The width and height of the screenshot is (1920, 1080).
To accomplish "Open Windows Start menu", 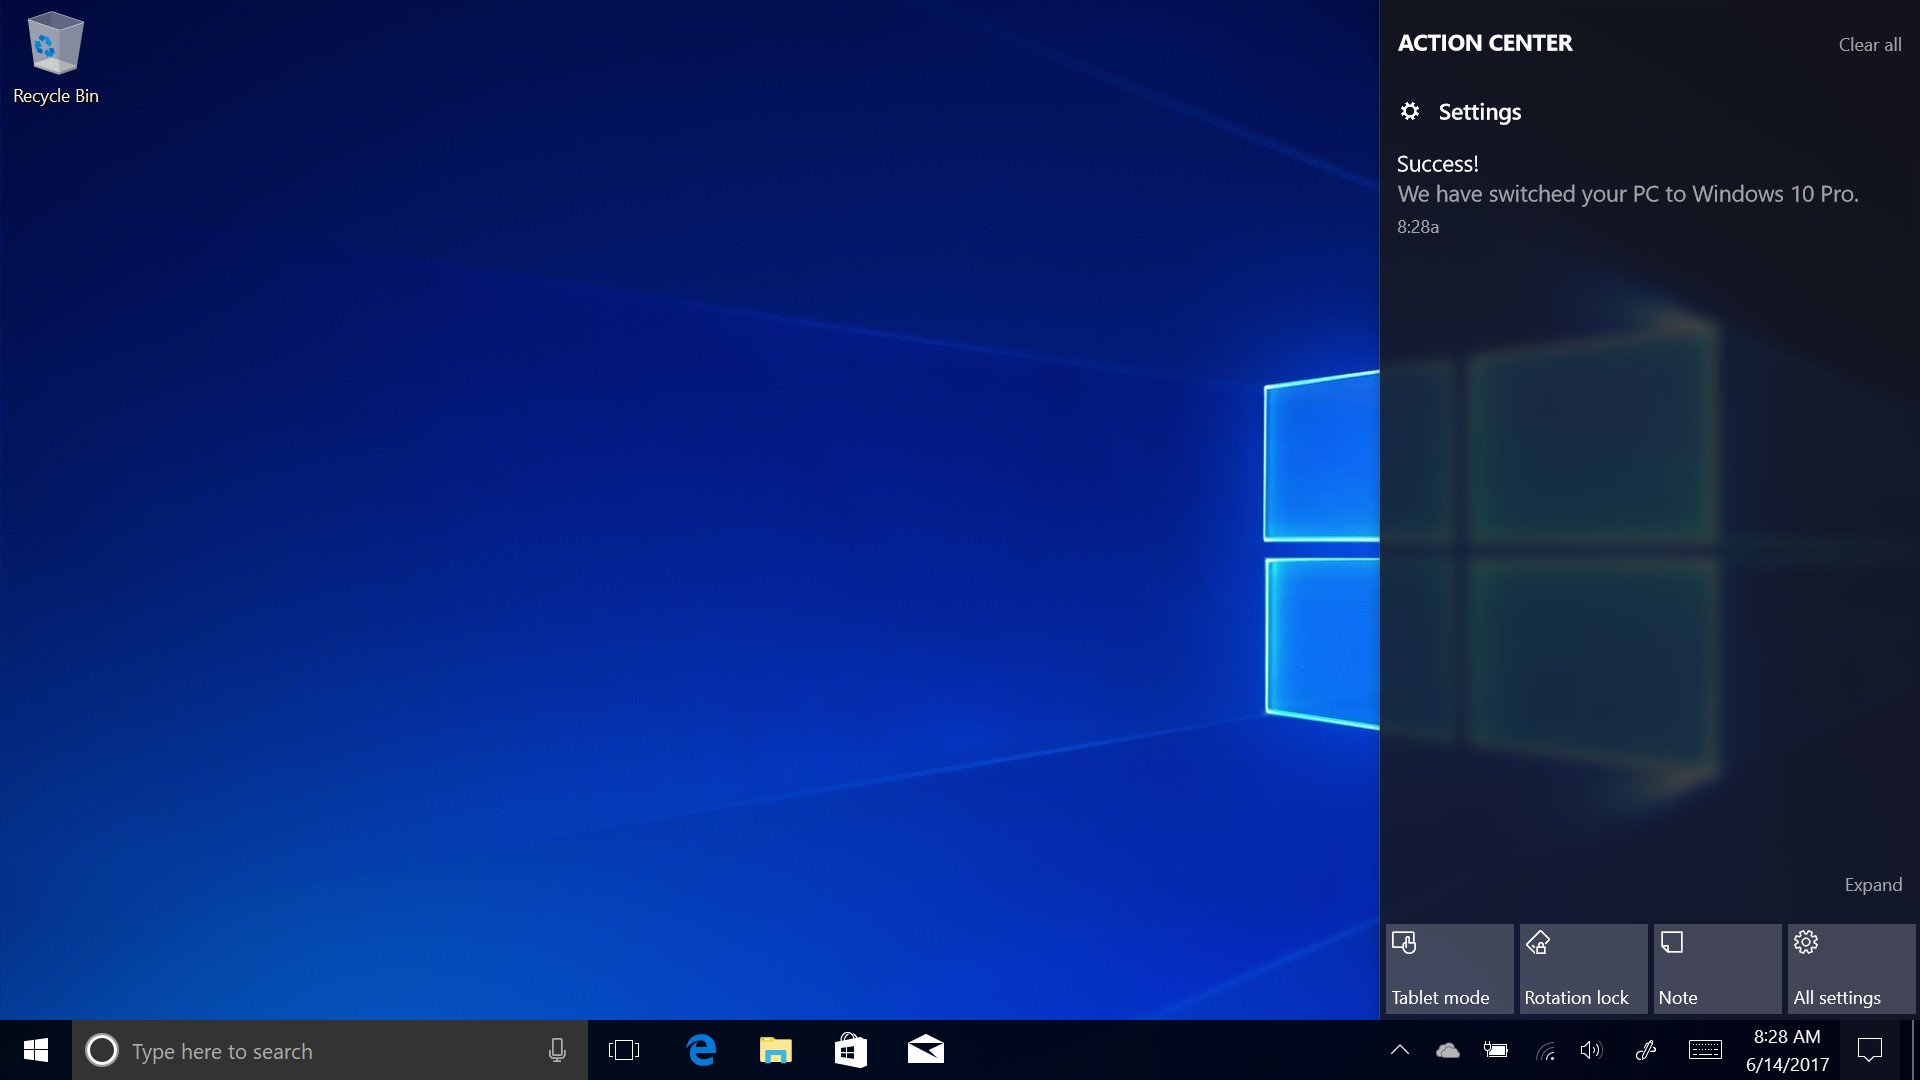I will (34, 1050).
